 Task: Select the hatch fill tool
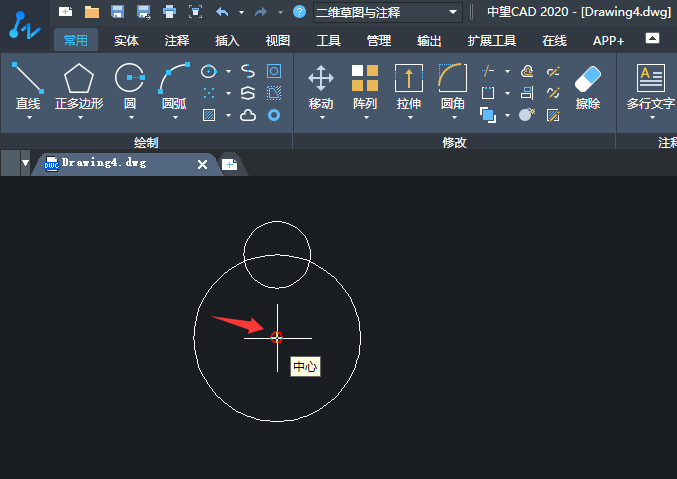(x=209, y=115)
